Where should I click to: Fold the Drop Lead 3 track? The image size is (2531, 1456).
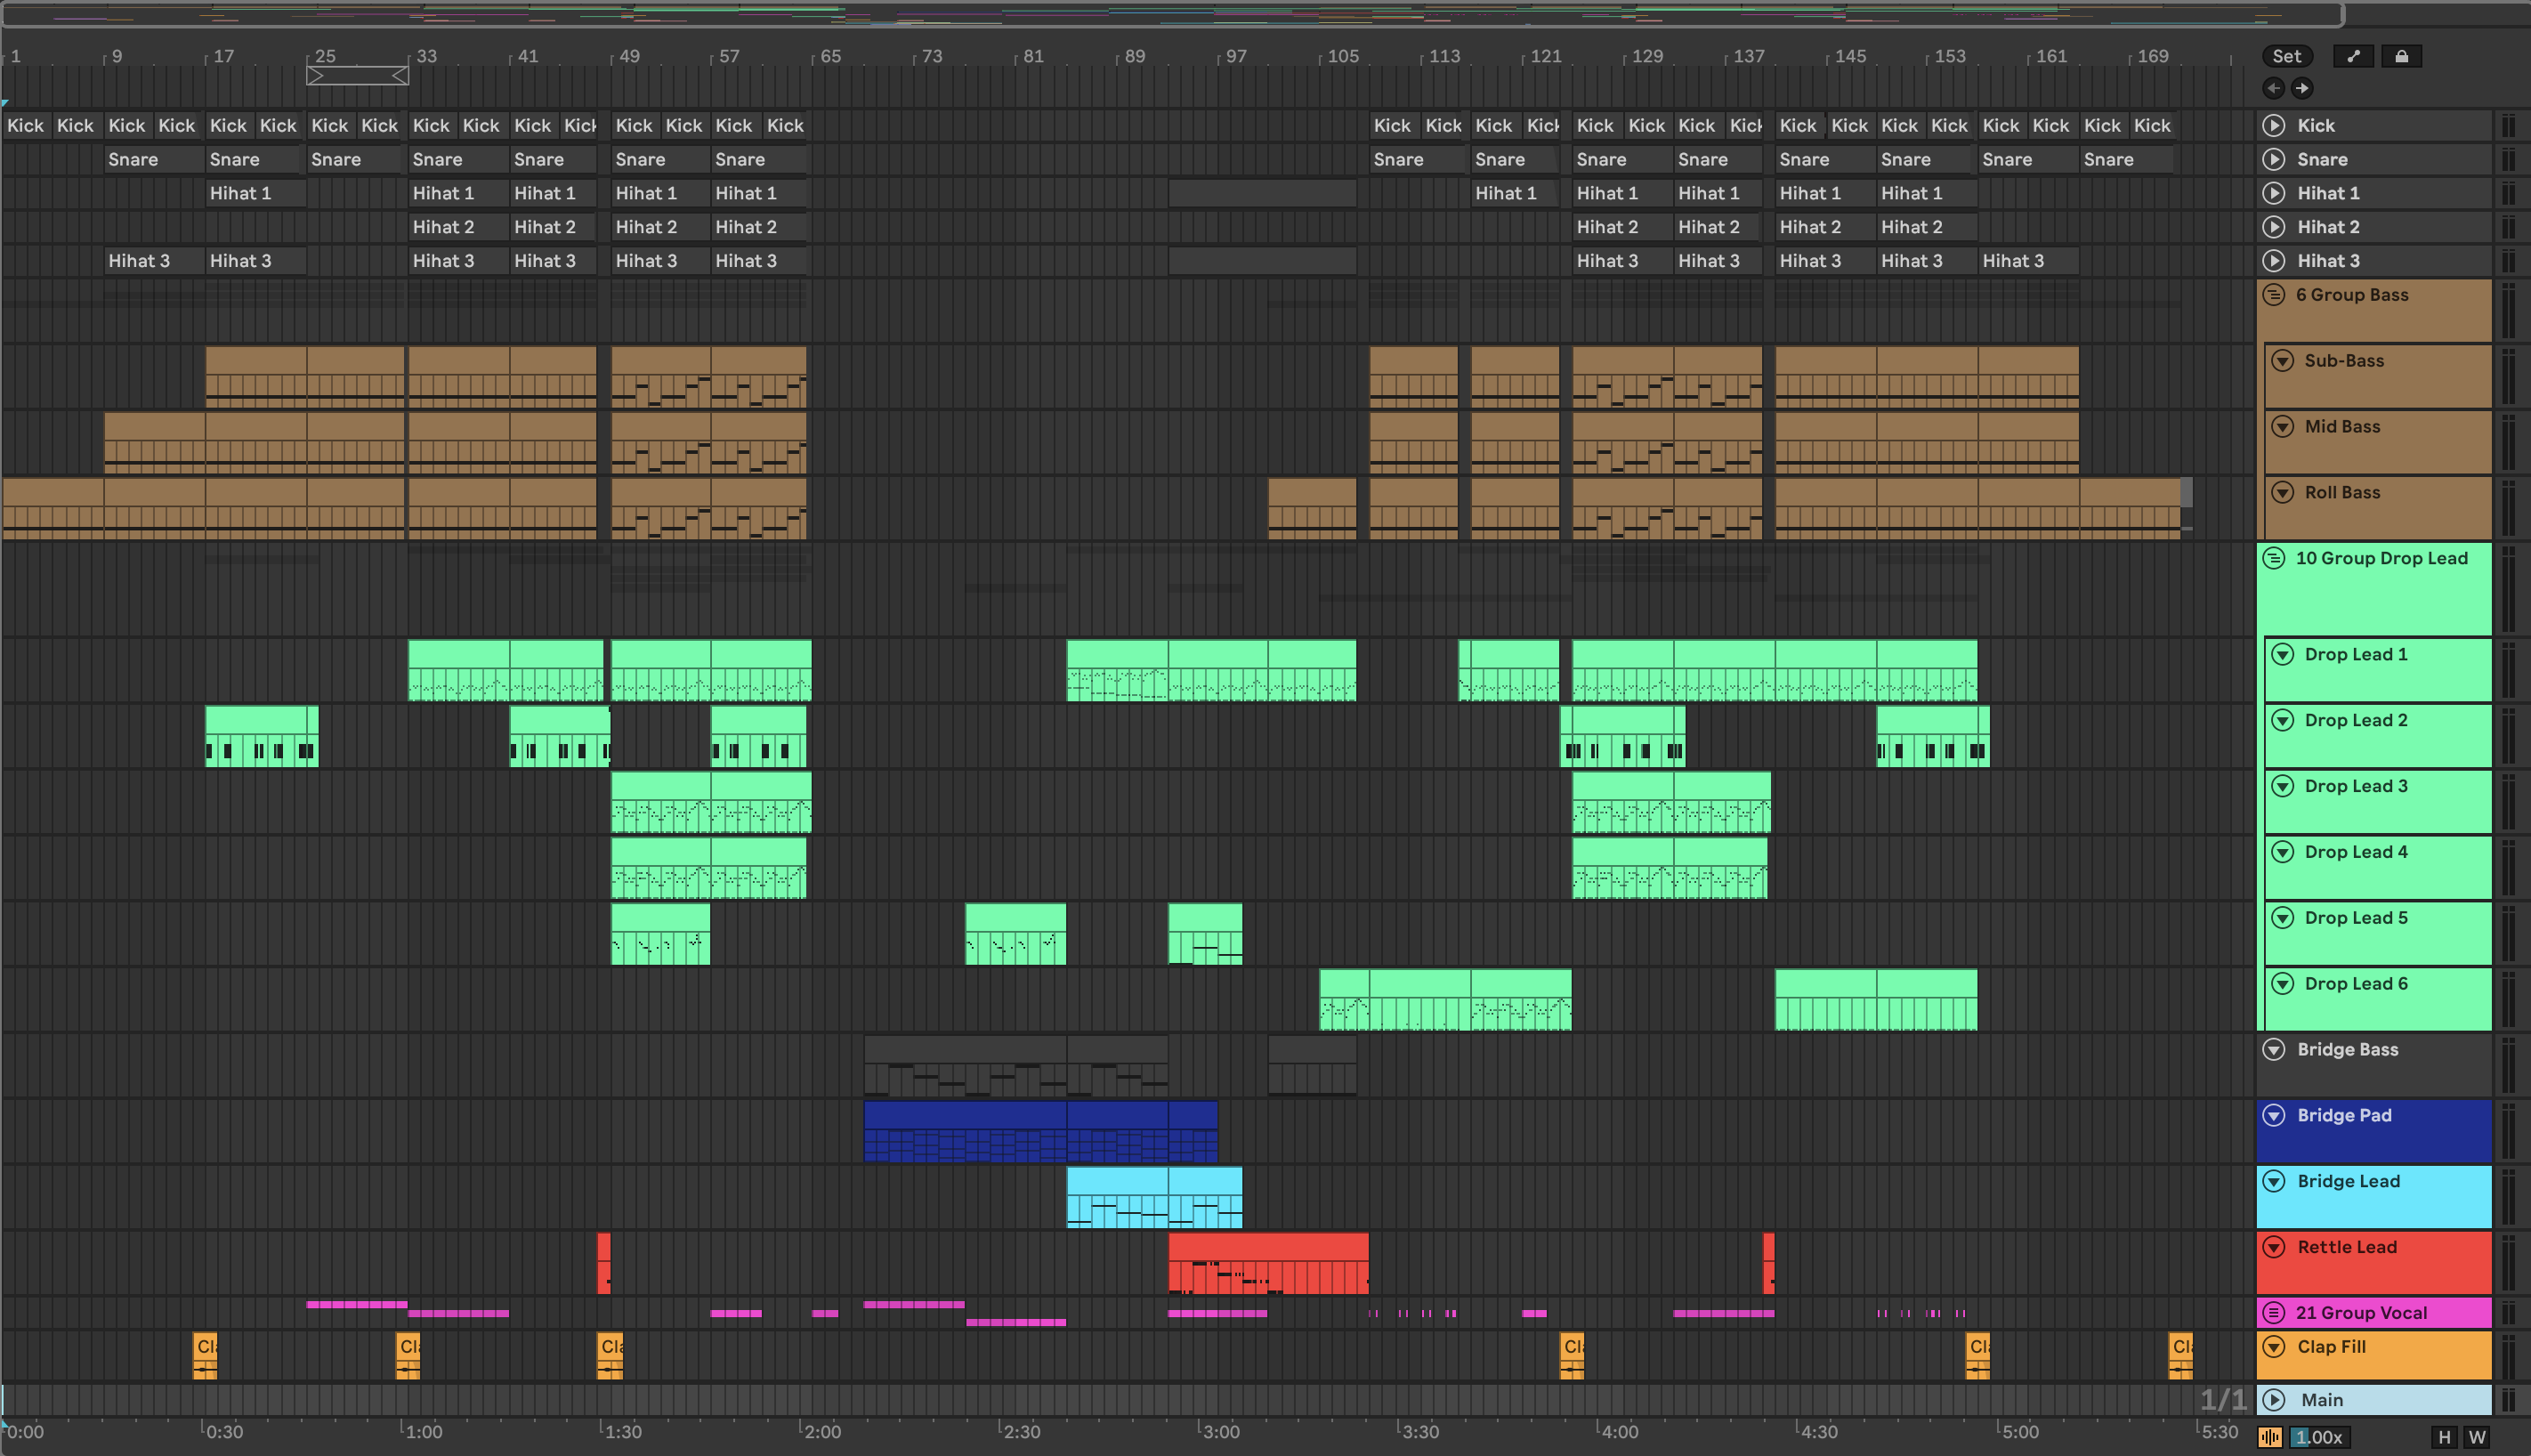[2282, 786]
